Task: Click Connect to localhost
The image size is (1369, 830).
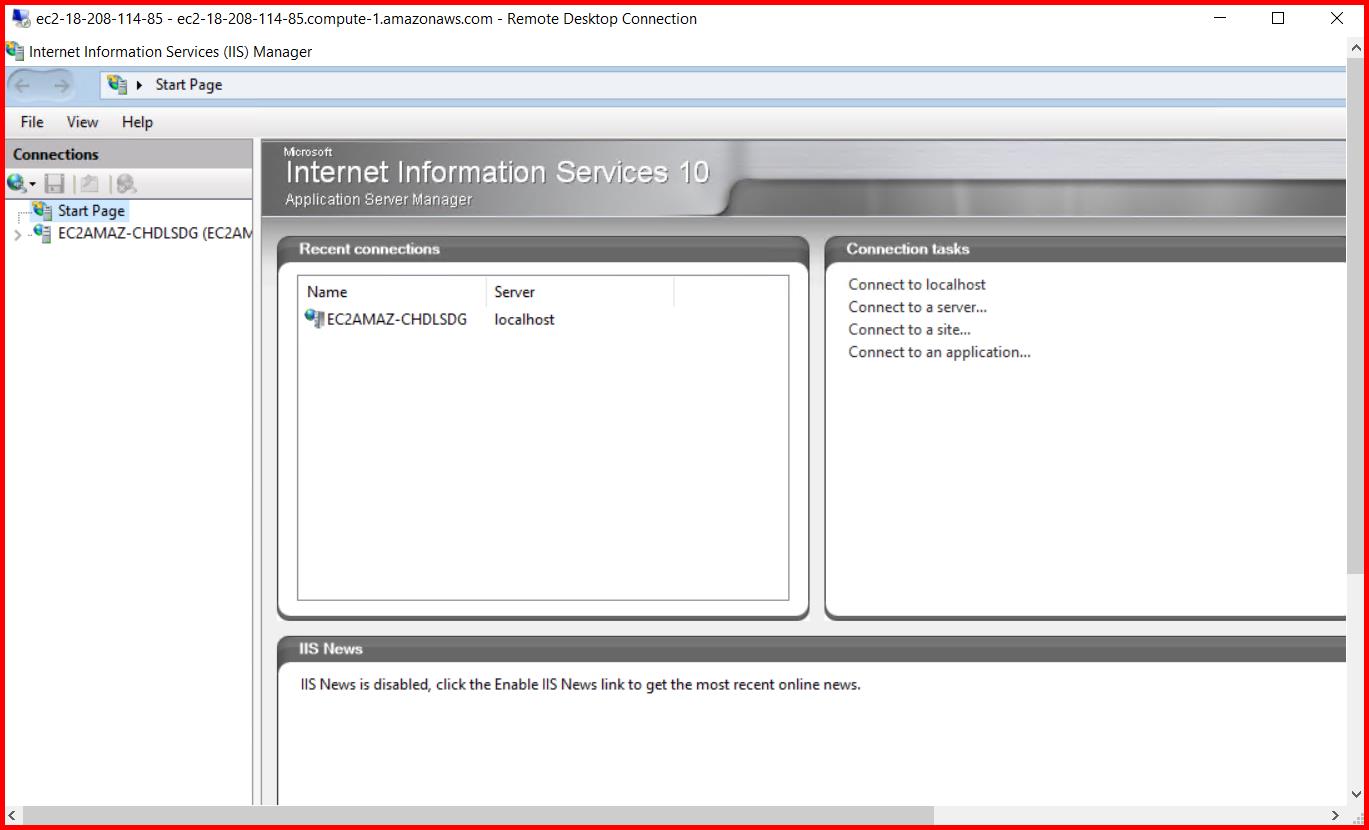Action: click(916, 284)
